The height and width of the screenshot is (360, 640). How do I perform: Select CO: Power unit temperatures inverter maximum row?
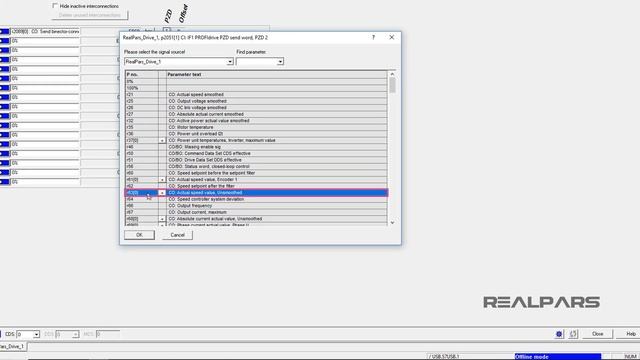tap(256, 140)
